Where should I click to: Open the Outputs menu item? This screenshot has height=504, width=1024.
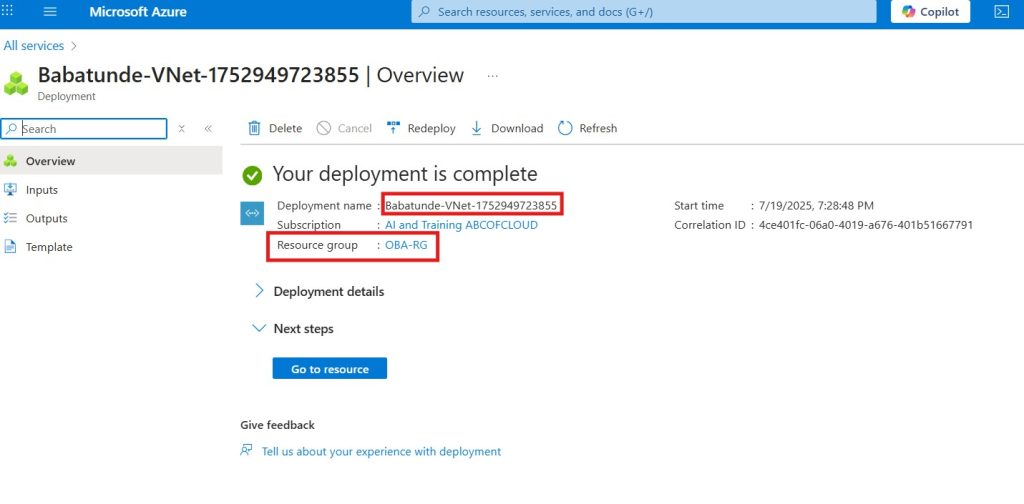[x=46, y=218]
